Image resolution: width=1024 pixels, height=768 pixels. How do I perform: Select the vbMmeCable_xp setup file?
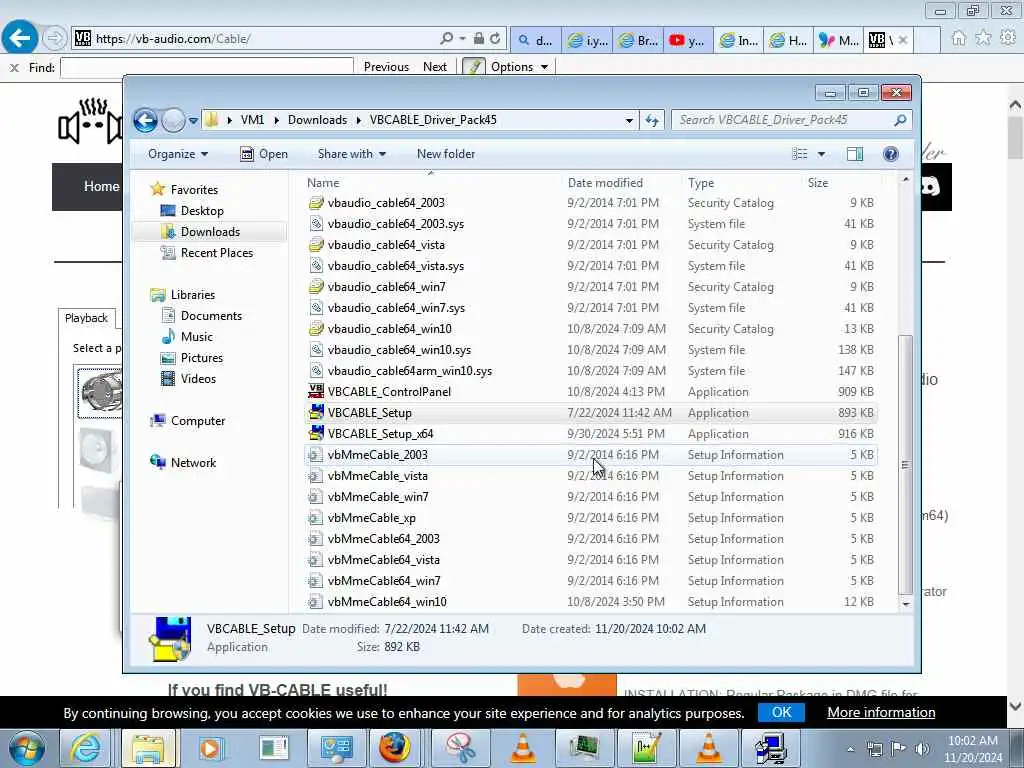[590, 517]
